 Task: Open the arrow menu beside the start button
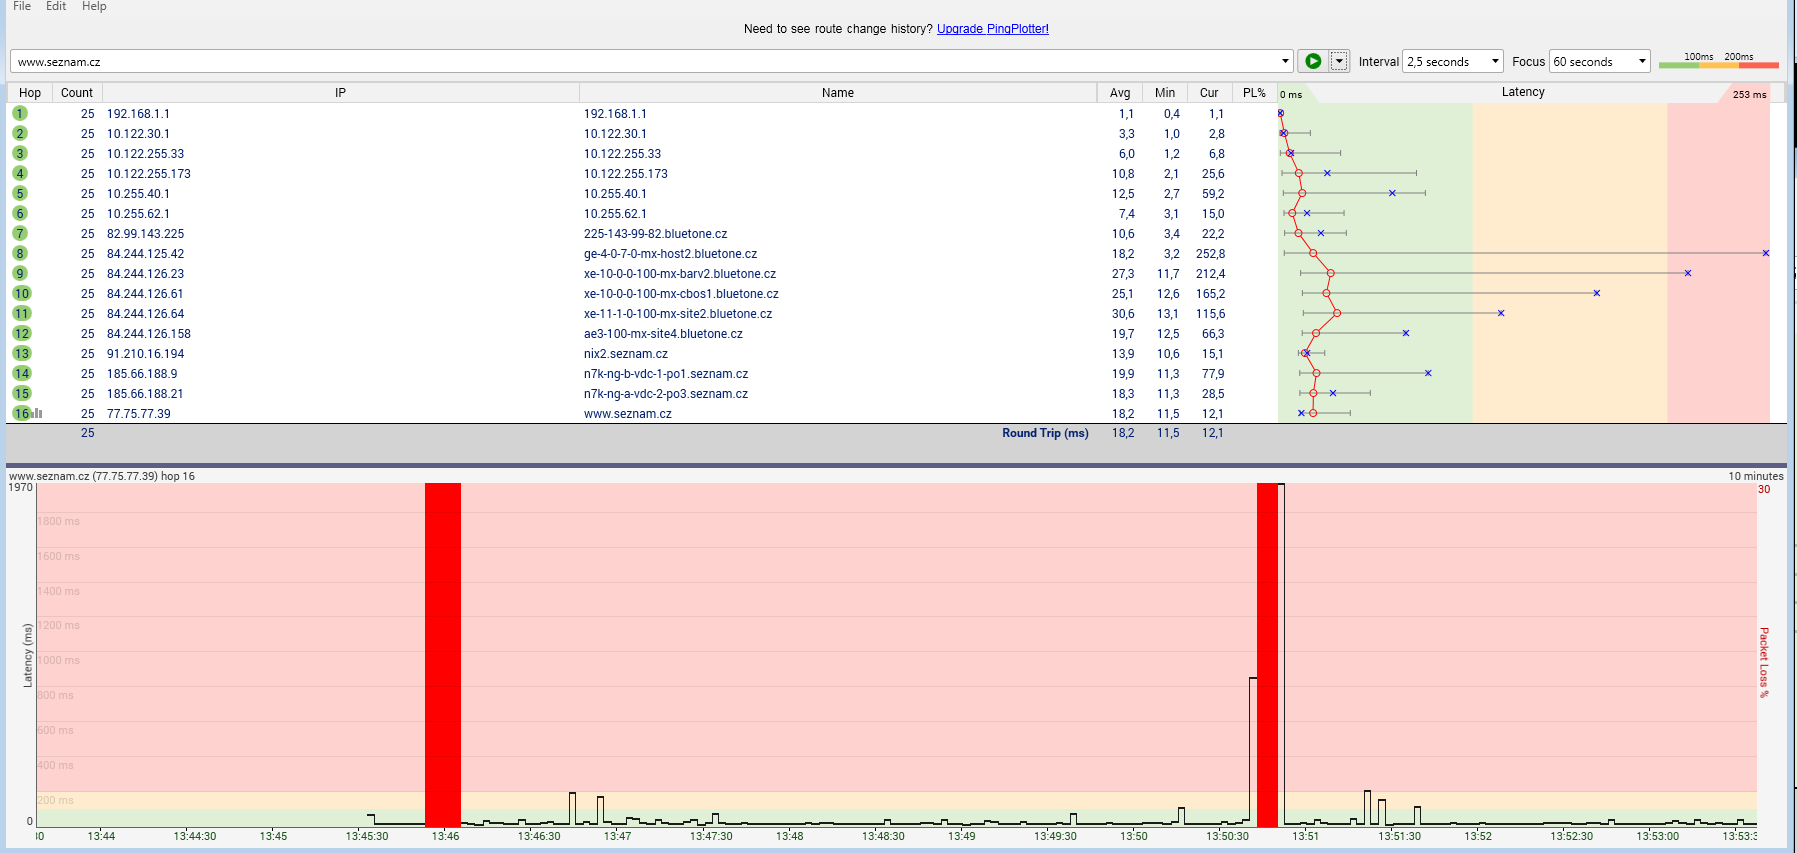1339,61
